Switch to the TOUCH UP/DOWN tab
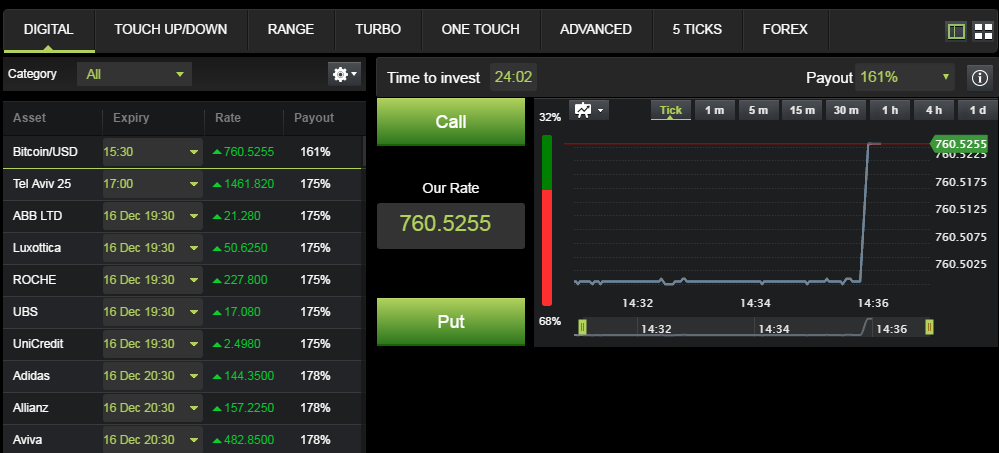Image resolution: width=999 pixels, height=453 pixels. [x=171, y=29]
